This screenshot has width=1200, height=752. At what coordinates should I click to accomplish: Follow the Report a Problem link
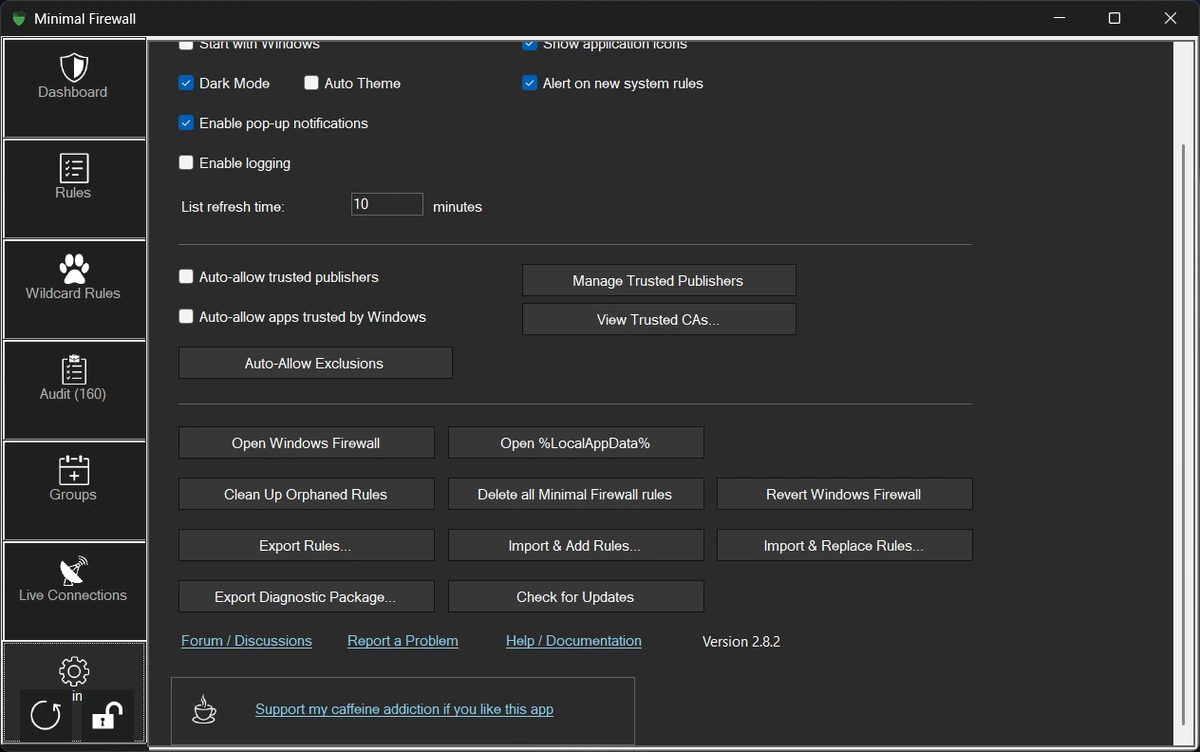point(403,641)
